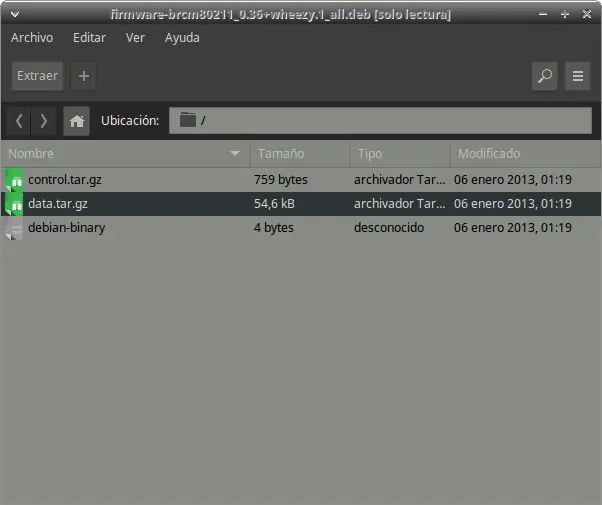This screenshot has width=602, height=505.
Task: Sort by the Modificado column
Action: click(525, 154)
